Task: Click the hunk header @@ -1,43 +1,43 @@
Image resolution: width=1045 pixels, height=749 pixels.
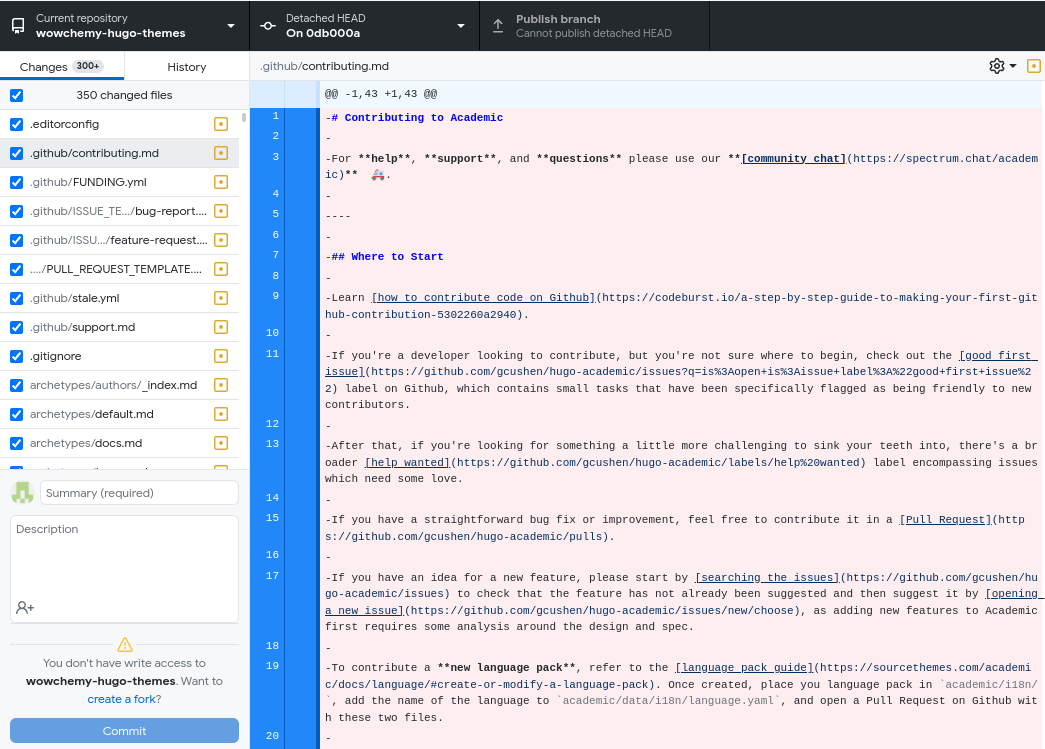Action: (381, 94)
